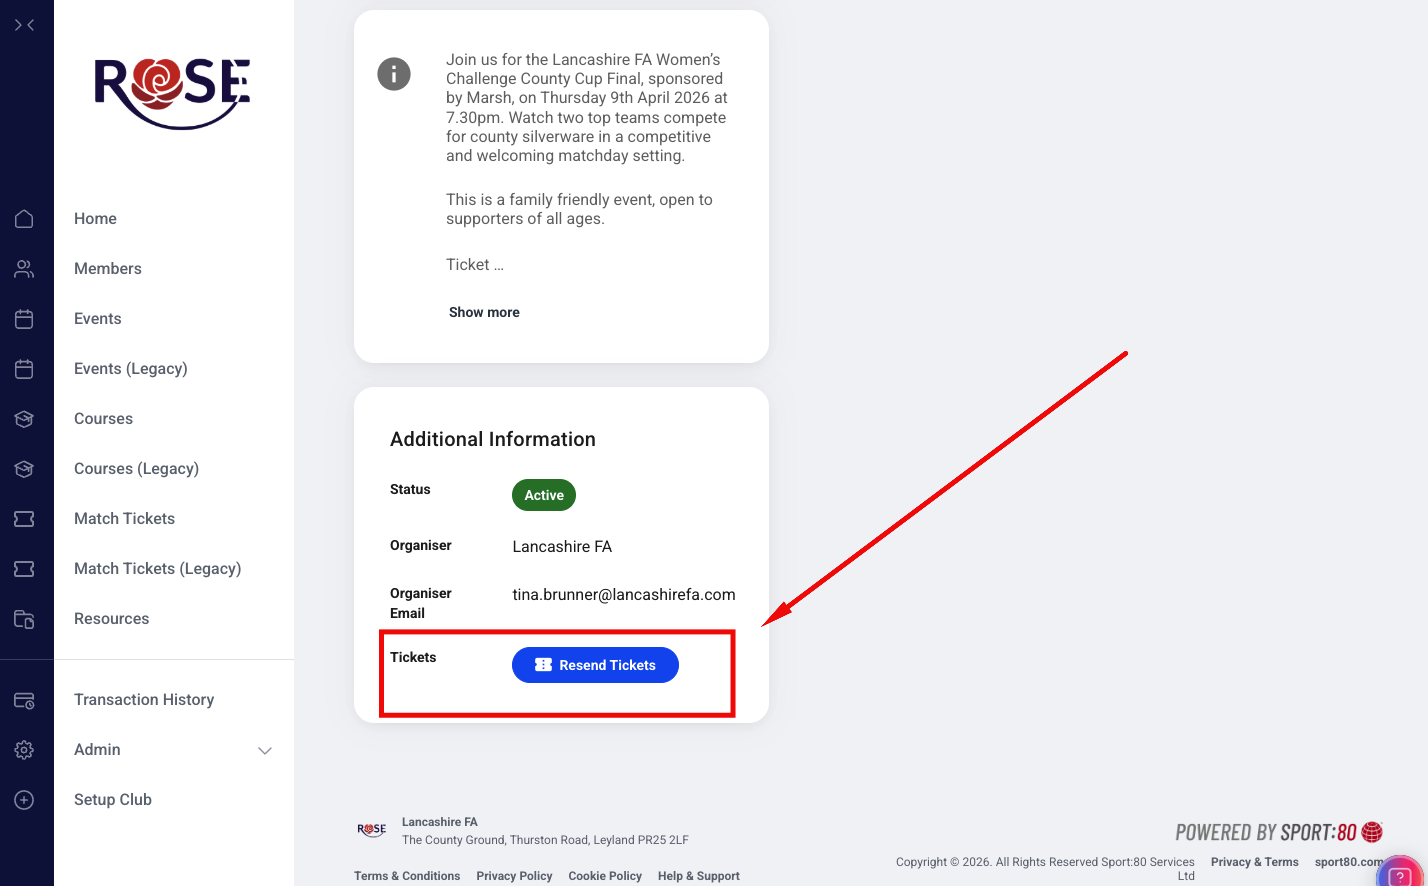Click the Courses graduation cap icon

click(24, 419)
